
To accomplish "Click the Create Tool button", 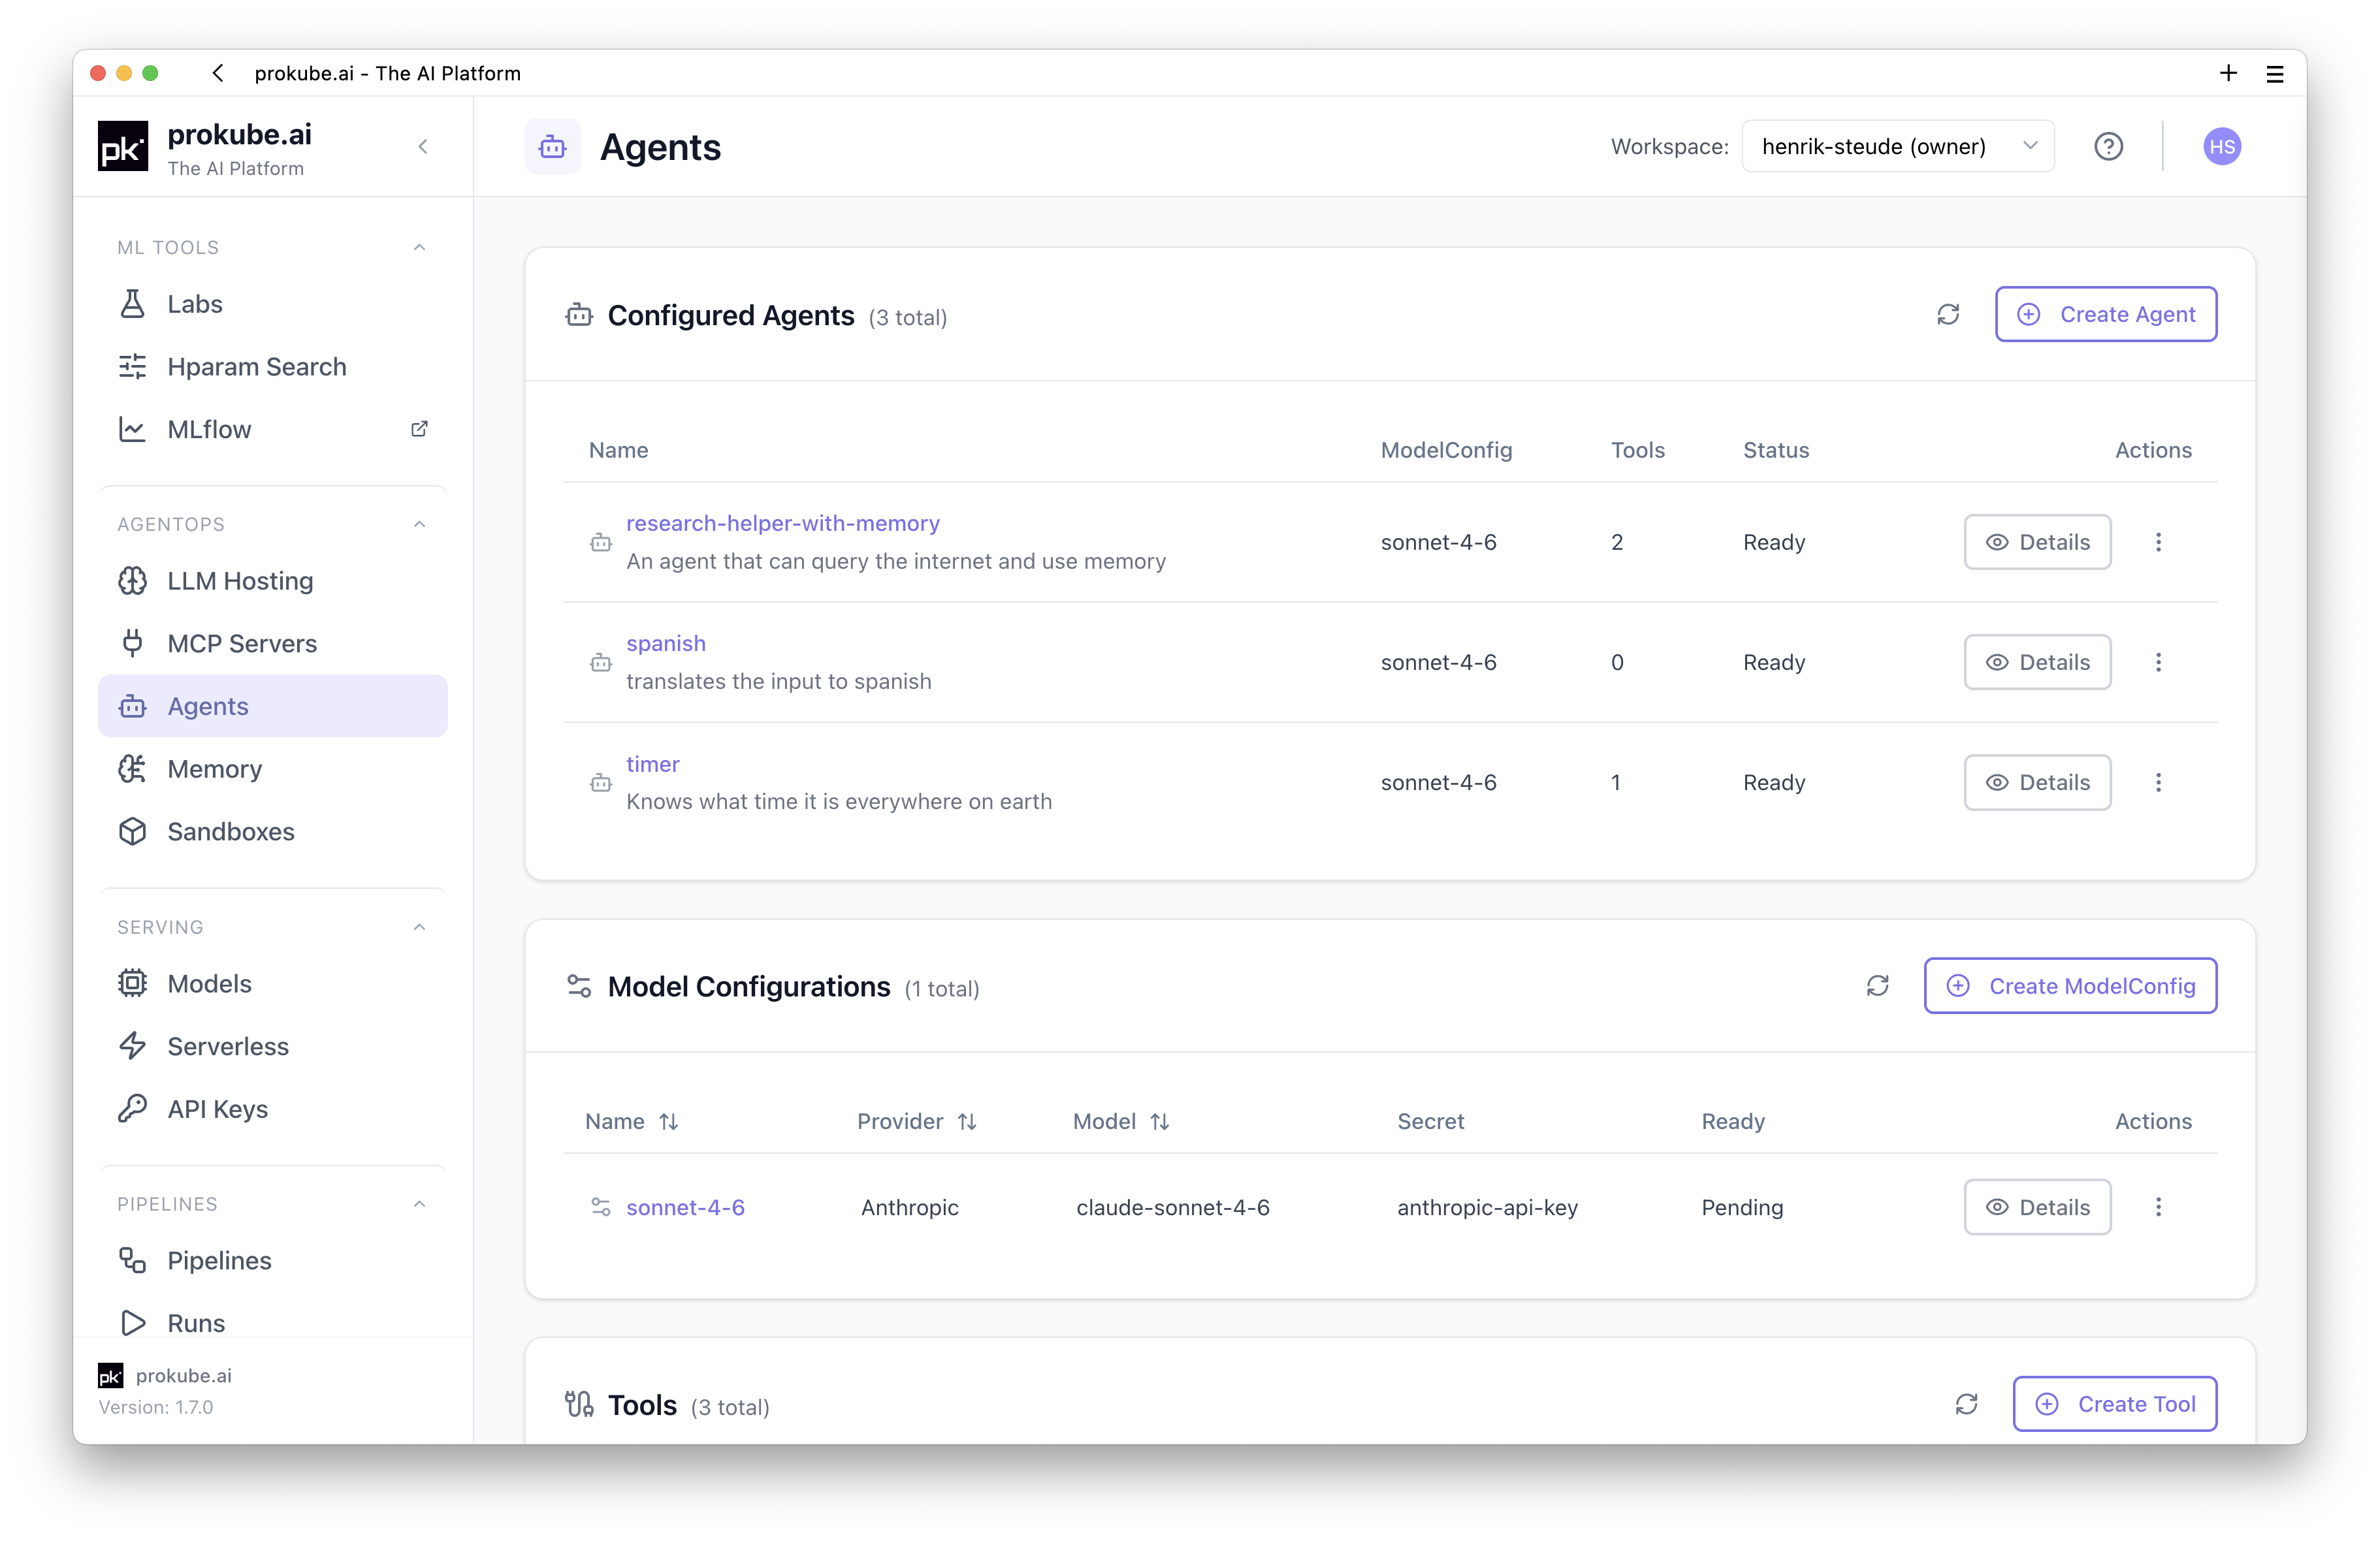I will pyautogui.click(x=2114, y=1404).
